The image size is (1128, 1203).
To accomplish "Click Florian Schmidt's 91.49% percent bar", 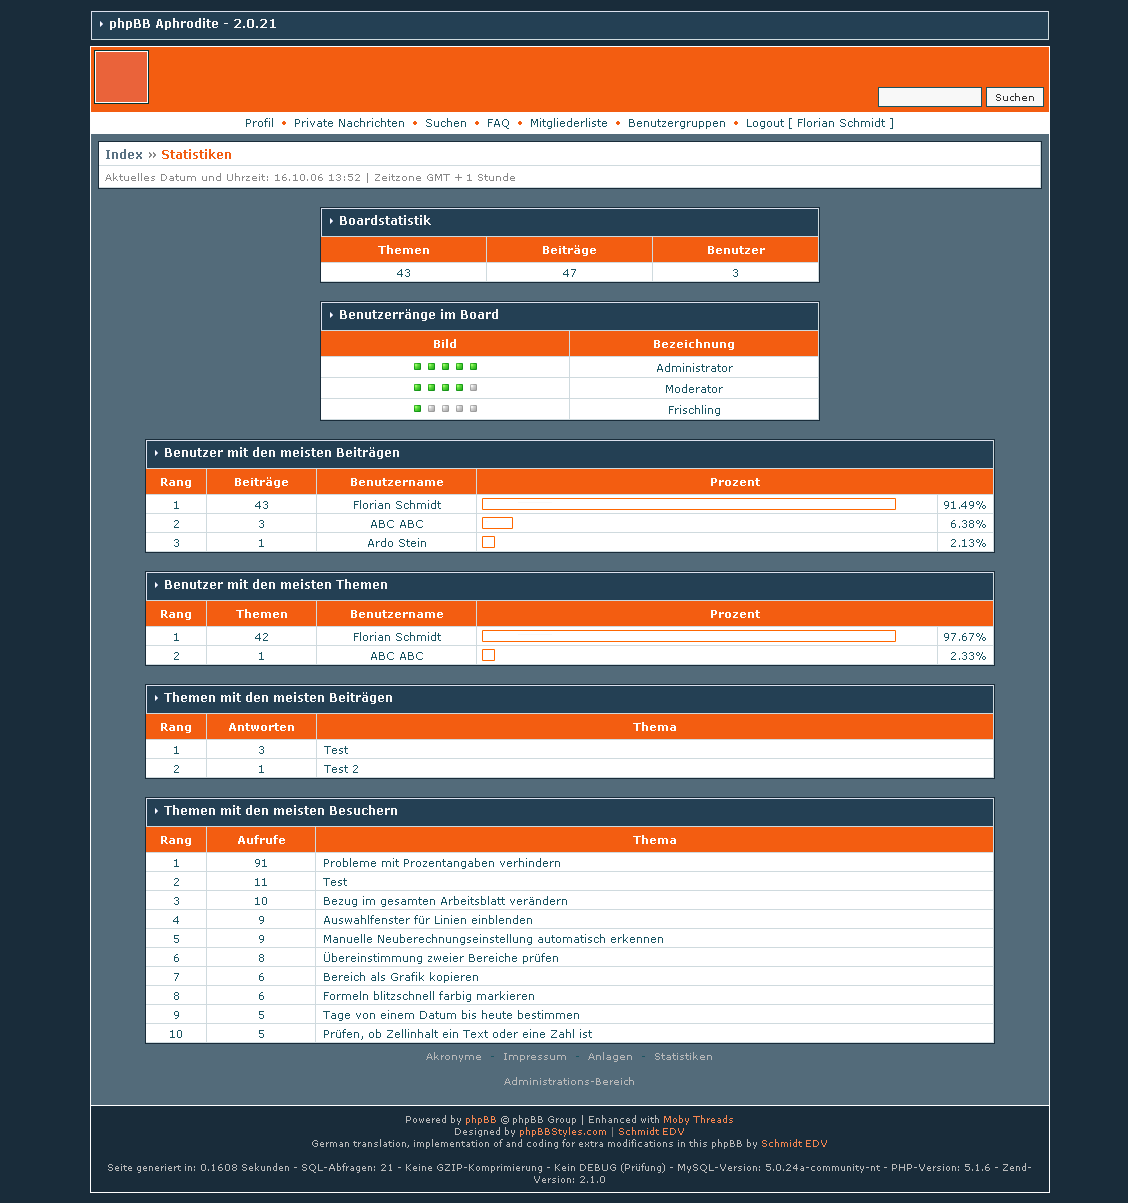I will [688, 504].
